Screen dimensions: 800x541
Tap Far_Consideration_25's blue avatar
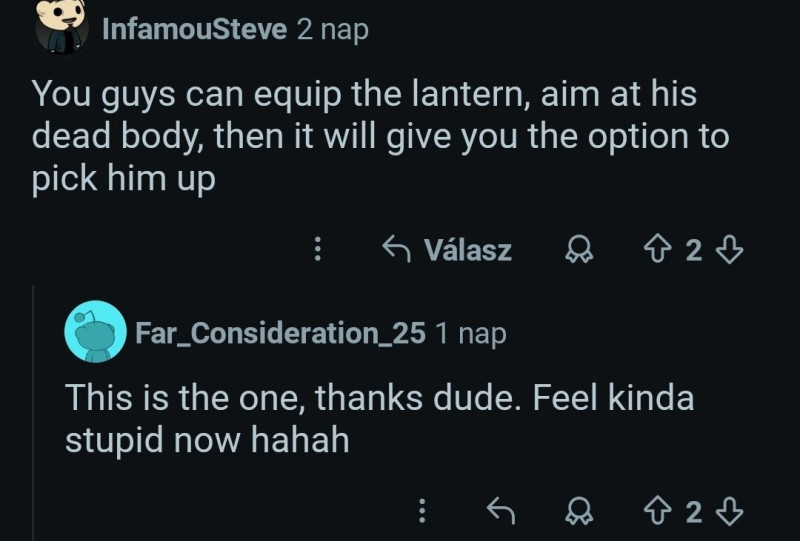coord(93,331)
